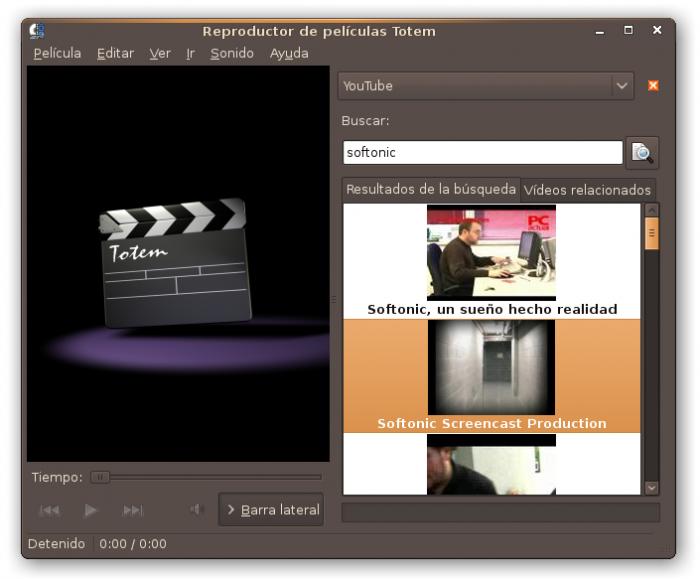Viewport: 700px width, 579px height.
Task: Click the volume speaker icon
Action: click(197, 510)
